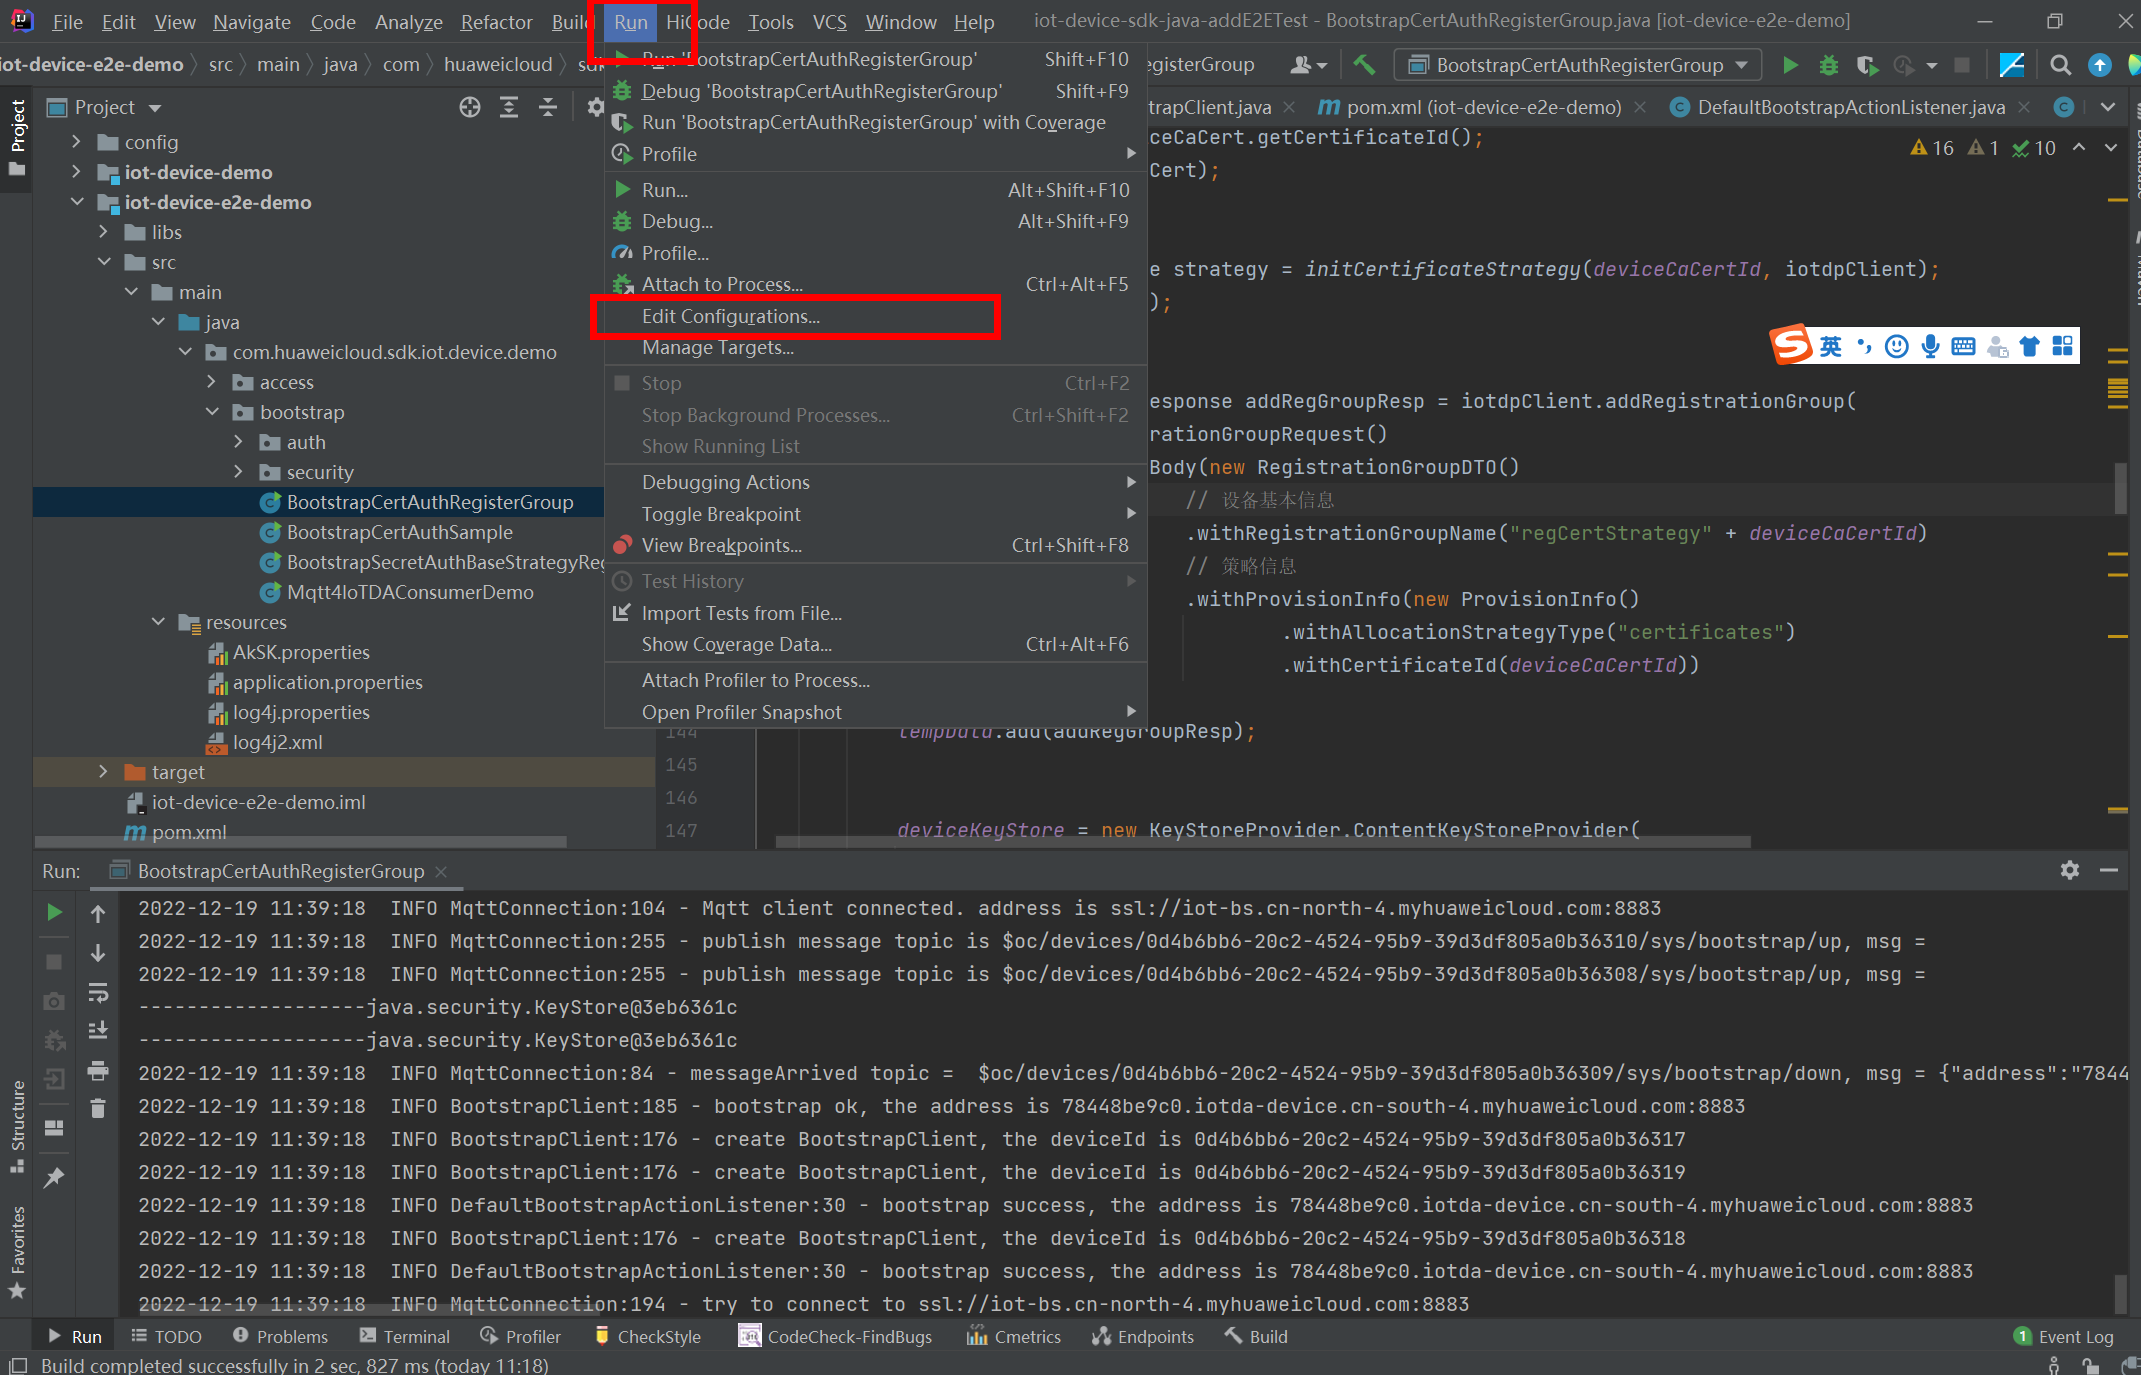The width and height of the screenshot is (2141, 1375).
Task: Open the Structure side tool window
Action: pos(17,1125)
